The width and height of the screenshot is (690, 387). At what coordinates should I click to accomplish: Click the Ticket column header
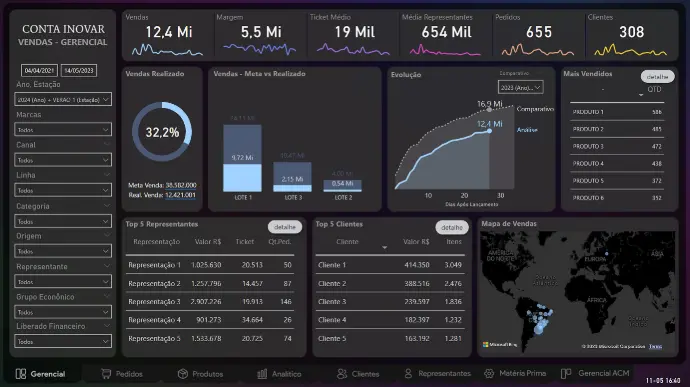(x=245, y=242)
